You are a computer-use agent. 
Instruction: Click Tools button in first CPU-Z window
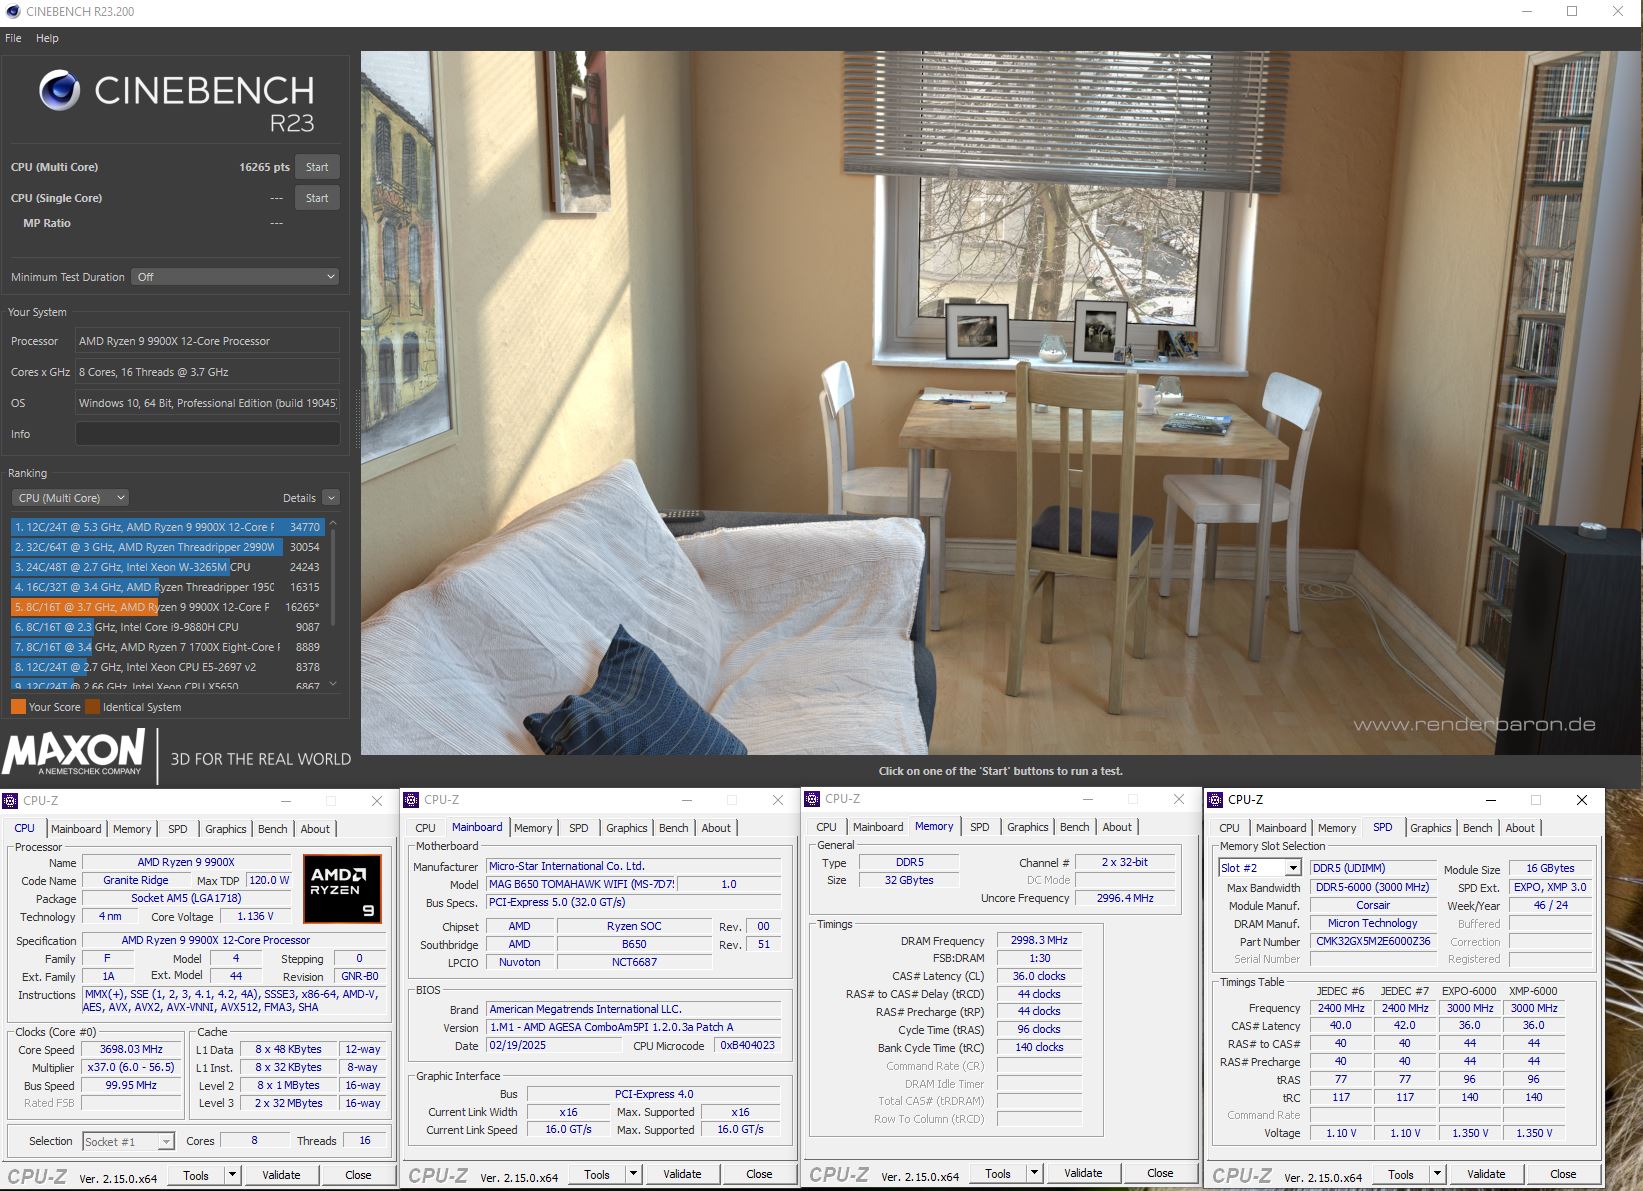[196, 1175]
